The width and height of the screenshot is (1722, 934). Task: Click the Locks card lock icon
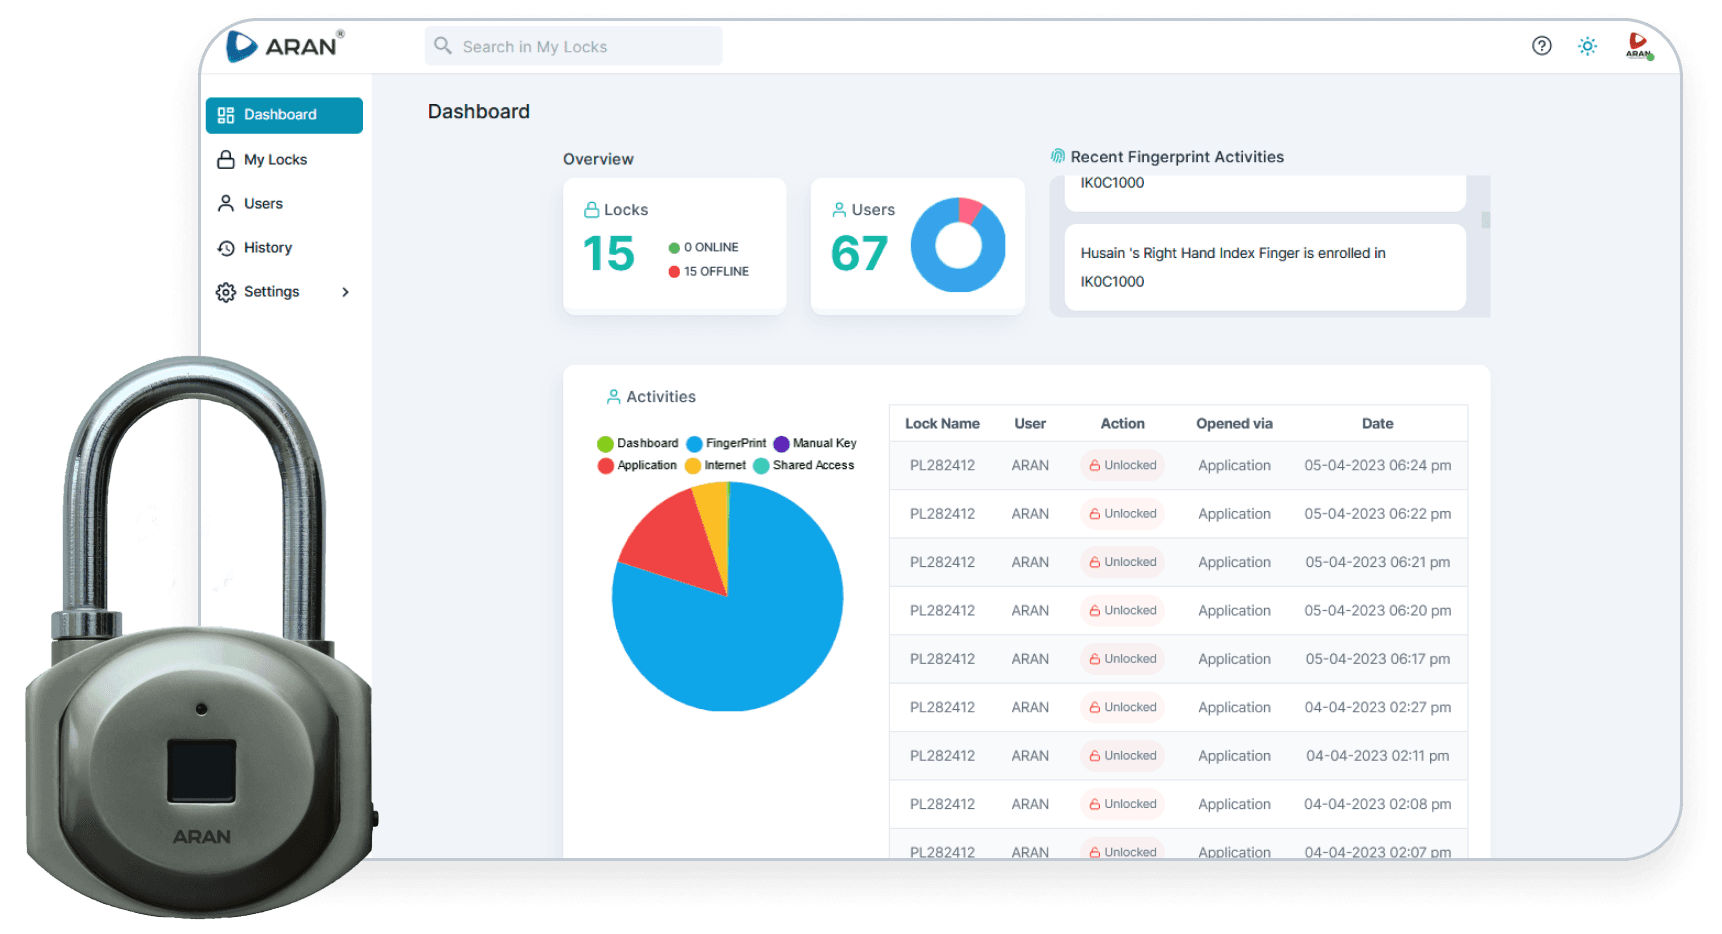[x=592, y=210]
